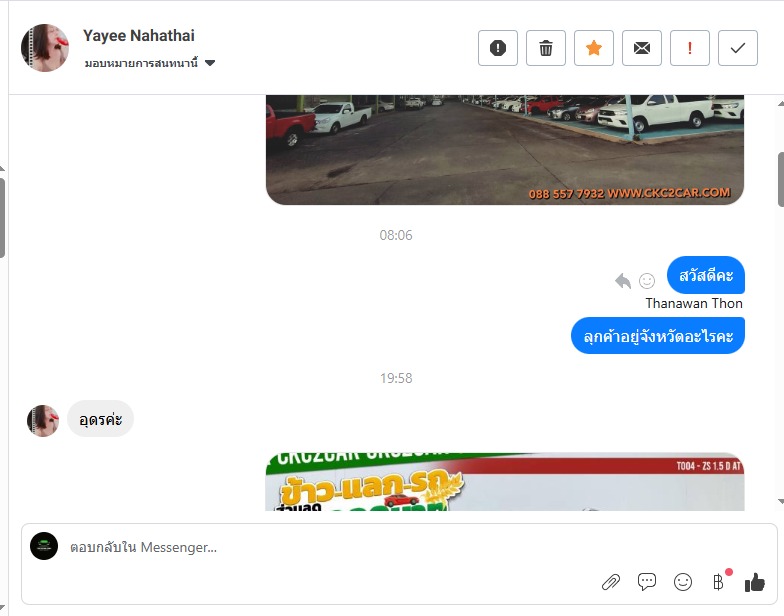Screen dimensions: 784x616
Task: Open Yayee Nahathai's profile picture in header
Action: [x=44, y=48]
